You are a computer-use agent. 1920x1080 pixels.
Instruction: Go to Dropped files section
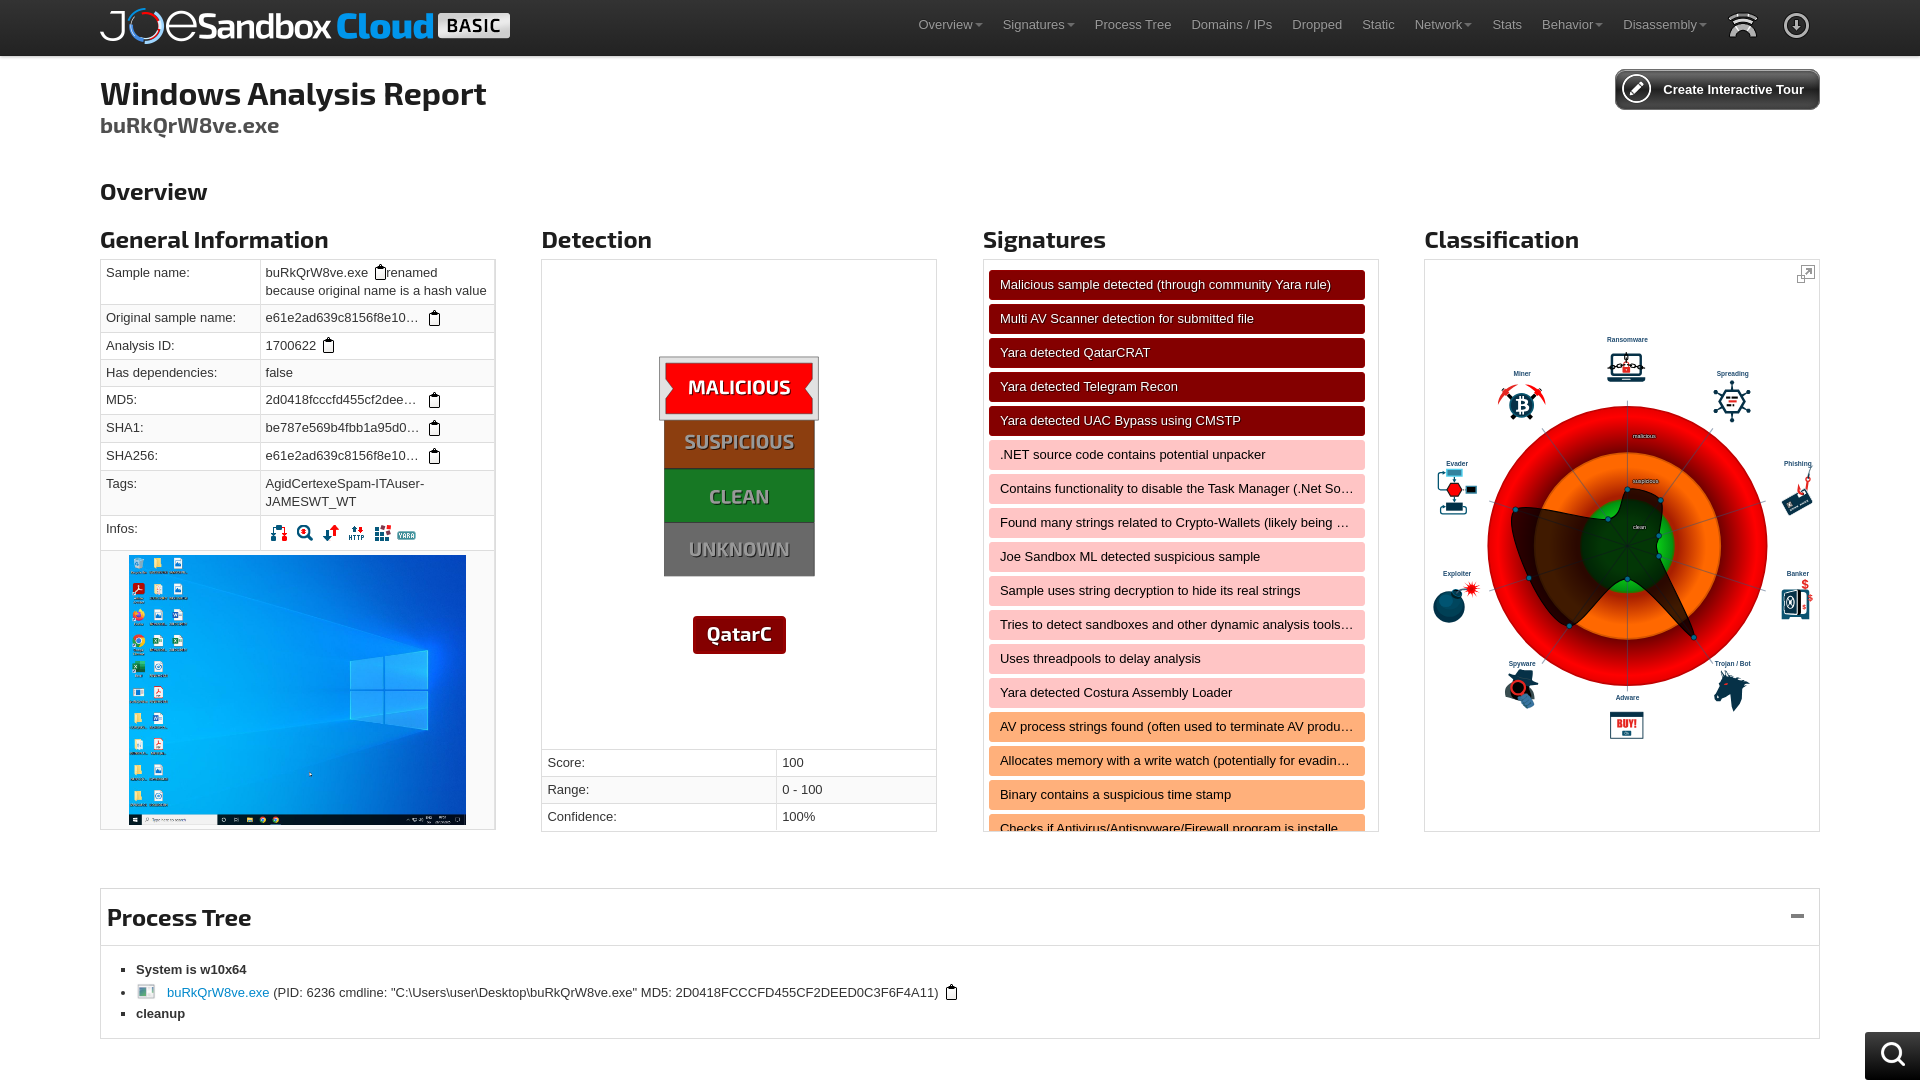click(x=1316, y=25)
